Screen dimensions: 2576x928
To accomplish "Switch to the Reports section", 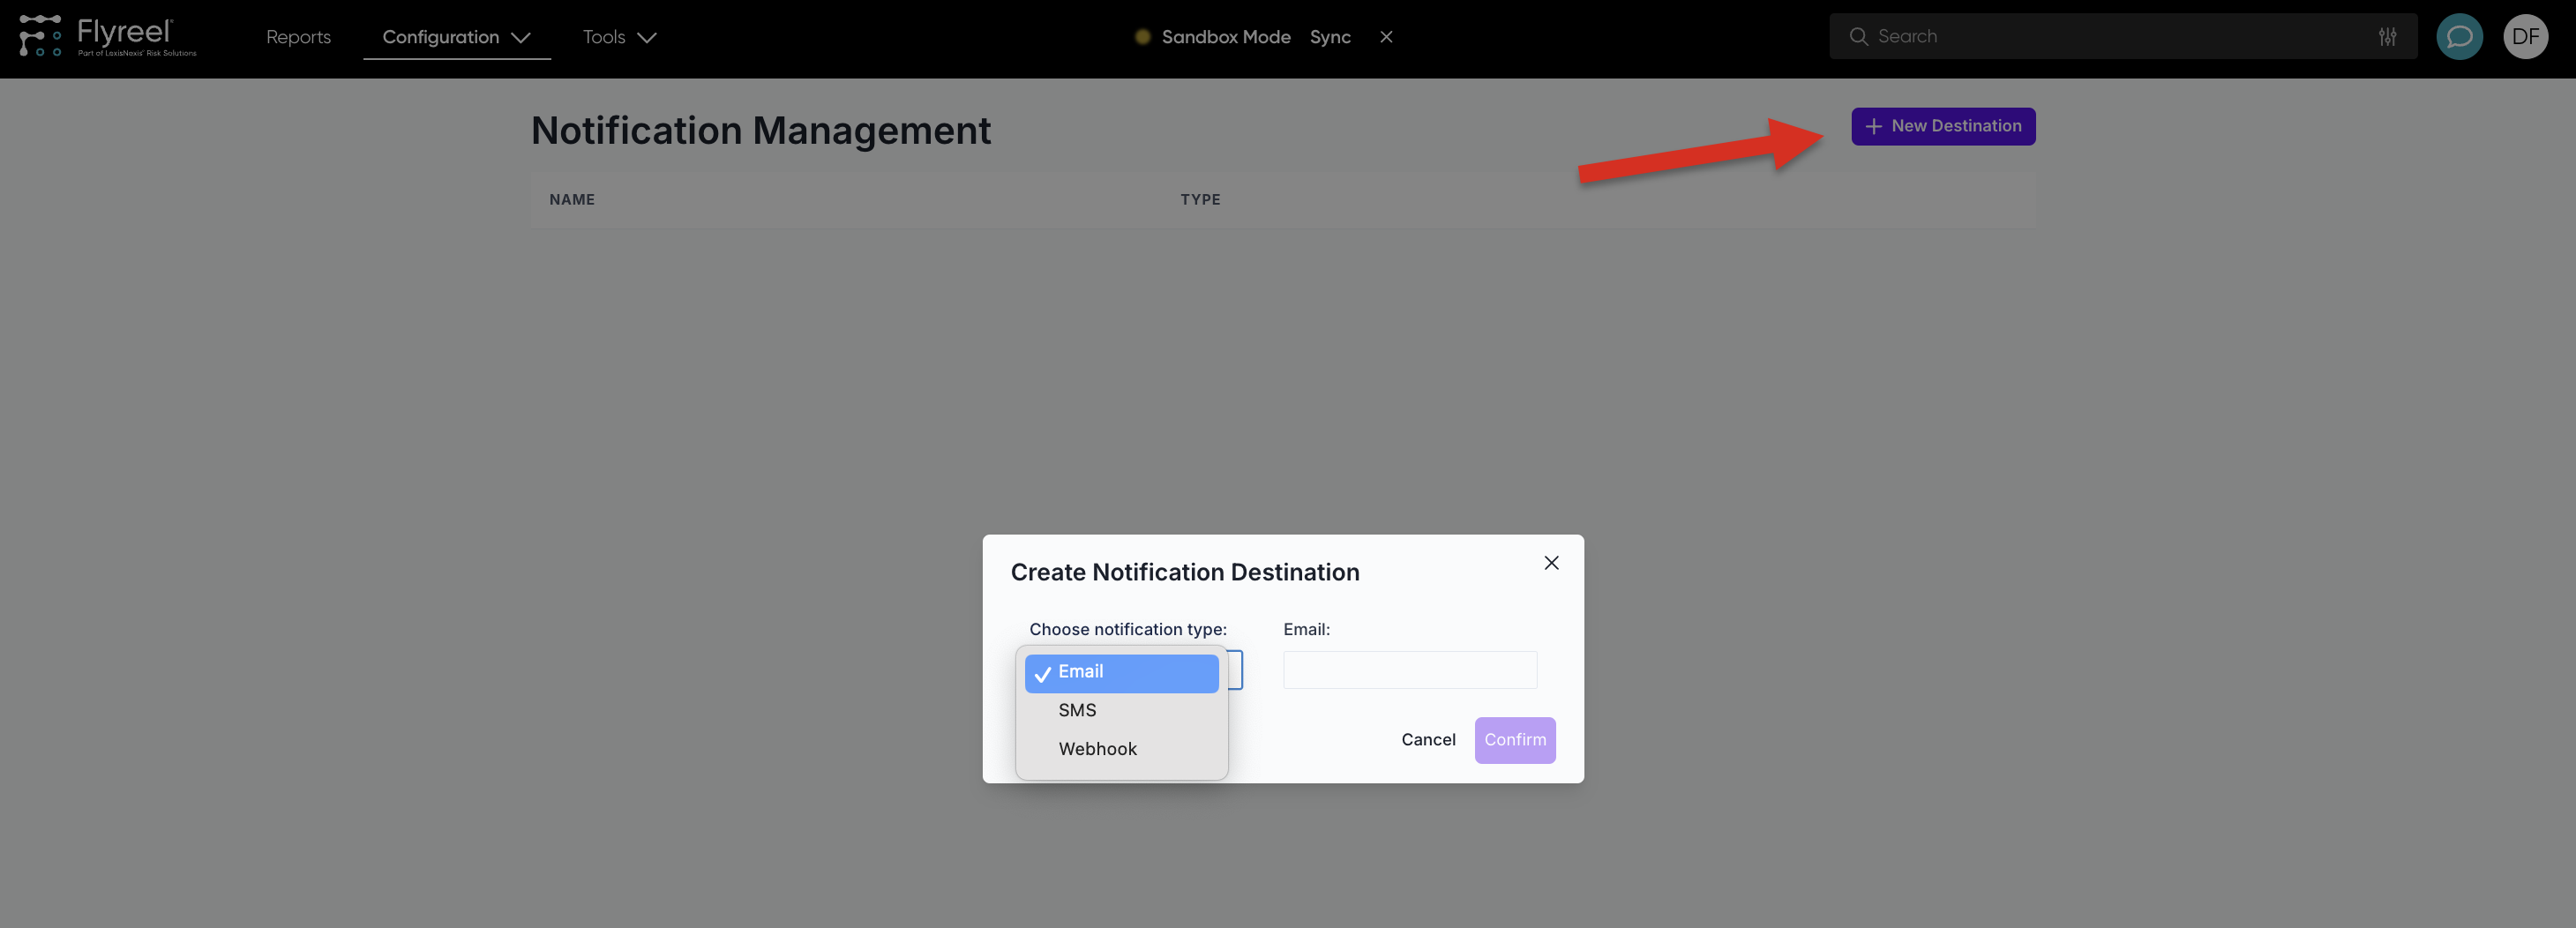I will pos(298,37).
